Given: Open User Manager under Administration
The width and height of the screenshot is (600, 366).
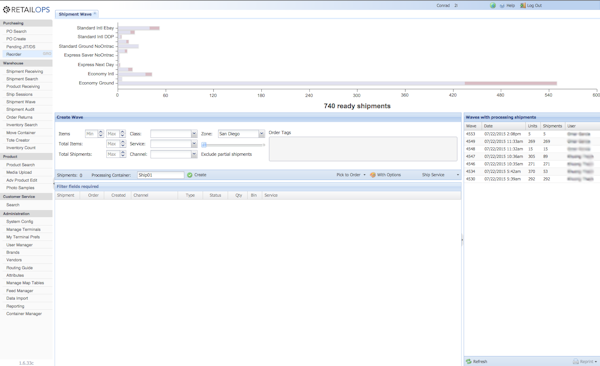Looking at the screenshot, I should [19, 245].
